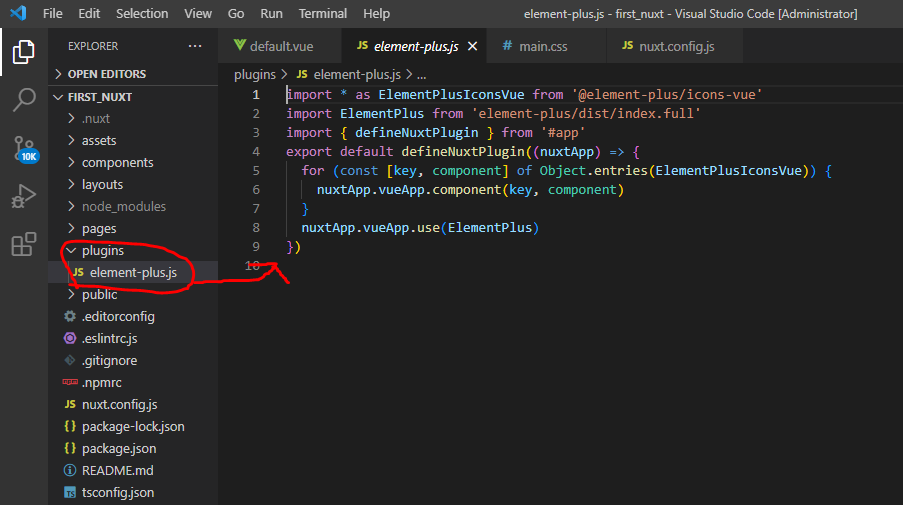Screen dimensions: 903x505
Task: Open the Run and Debug view
Action: [23, 197]
